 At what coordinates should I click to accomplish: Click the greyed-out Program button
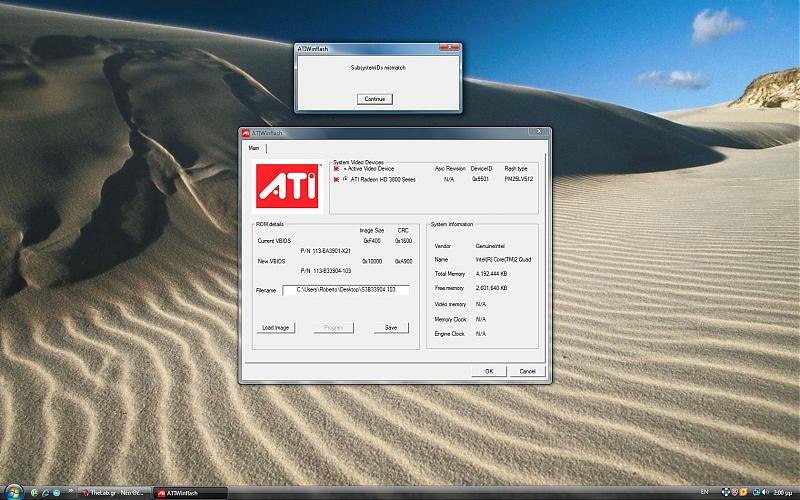pos(333,328)
